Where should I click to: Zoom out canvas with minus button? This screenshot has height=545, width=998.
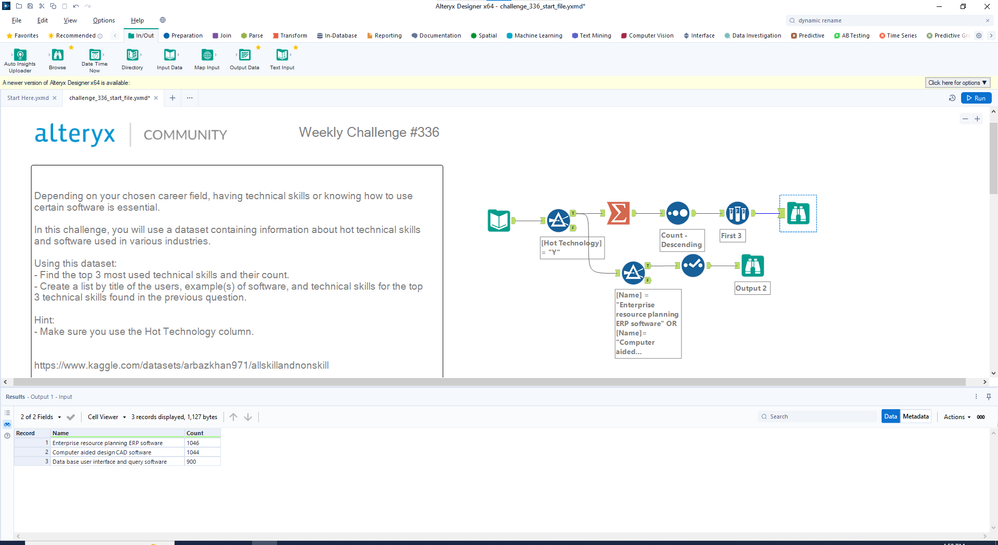tap(965, 119)
